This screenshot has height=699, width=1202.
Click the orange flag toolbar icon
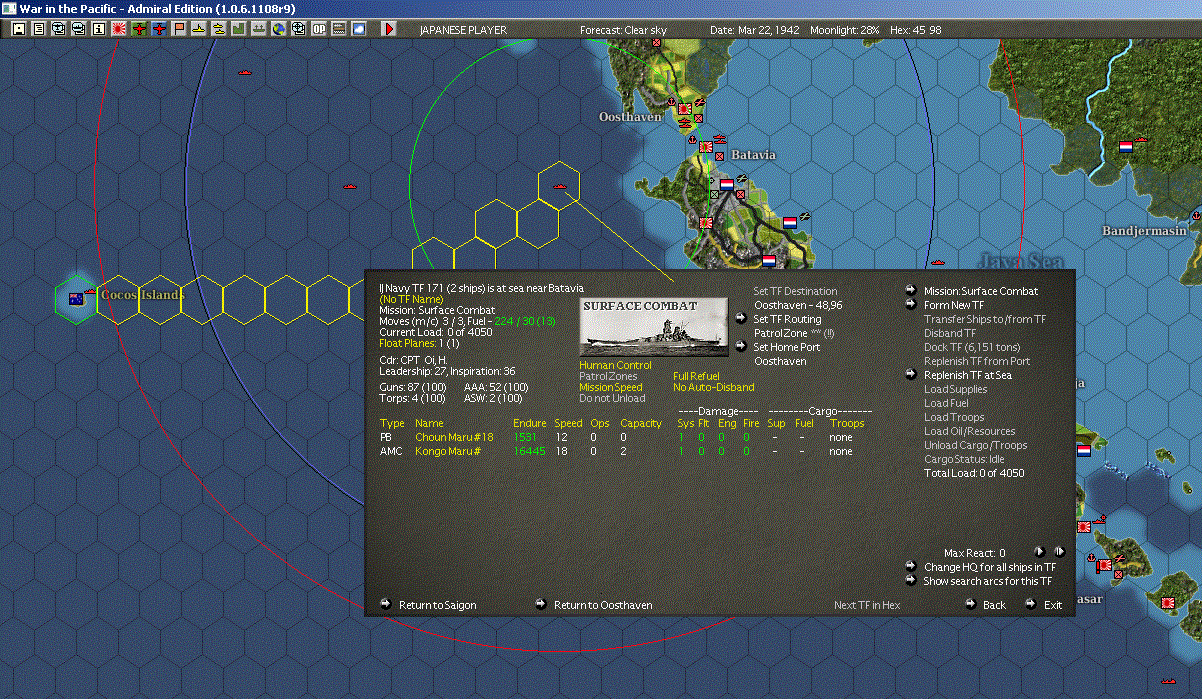pos(179,29)
